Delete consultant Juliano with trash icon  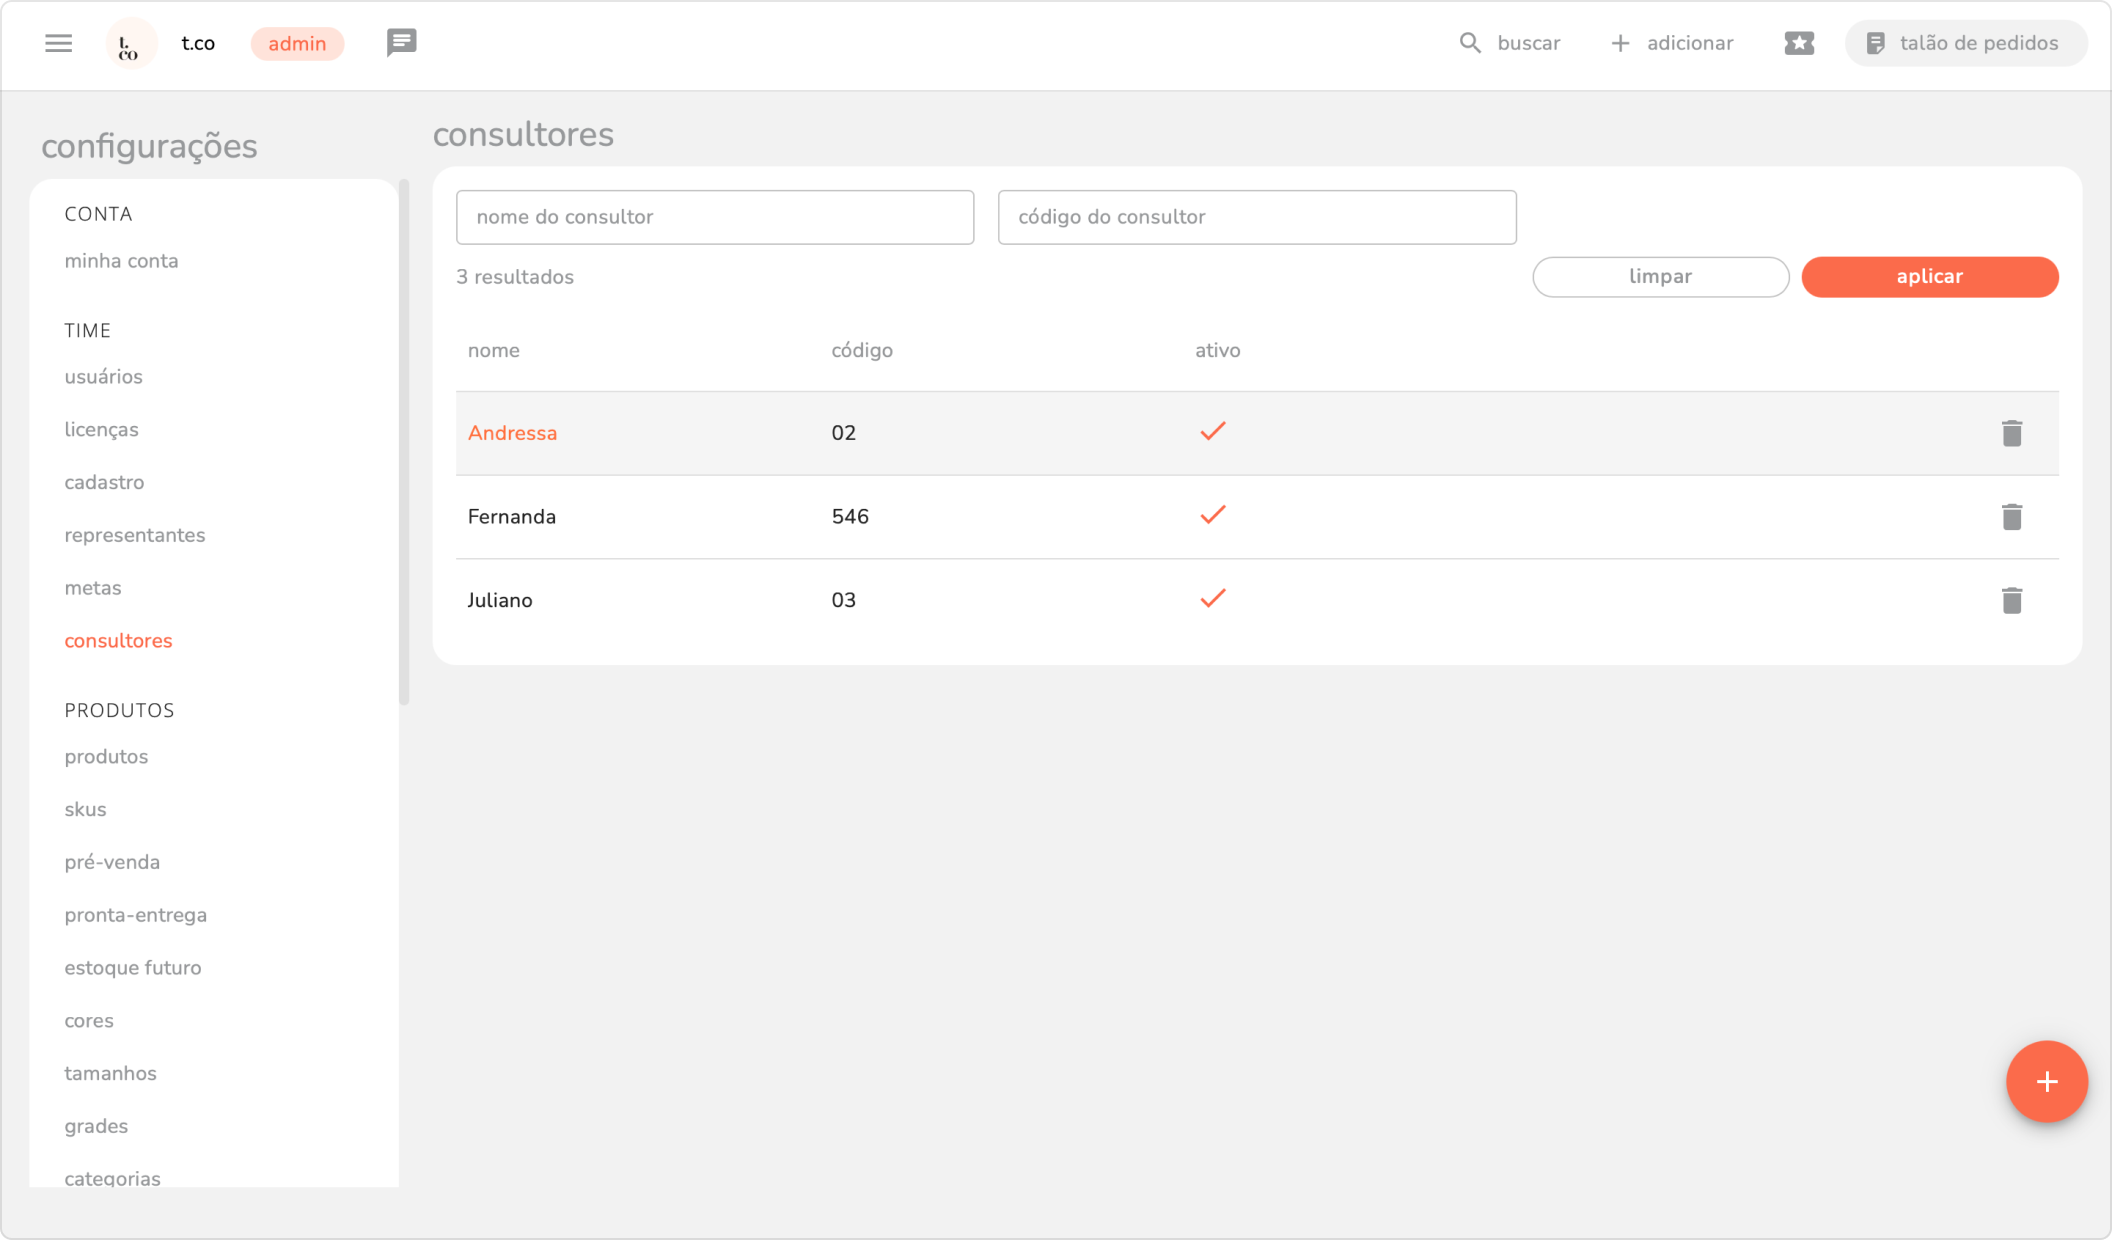click(x=2011, y=600)
